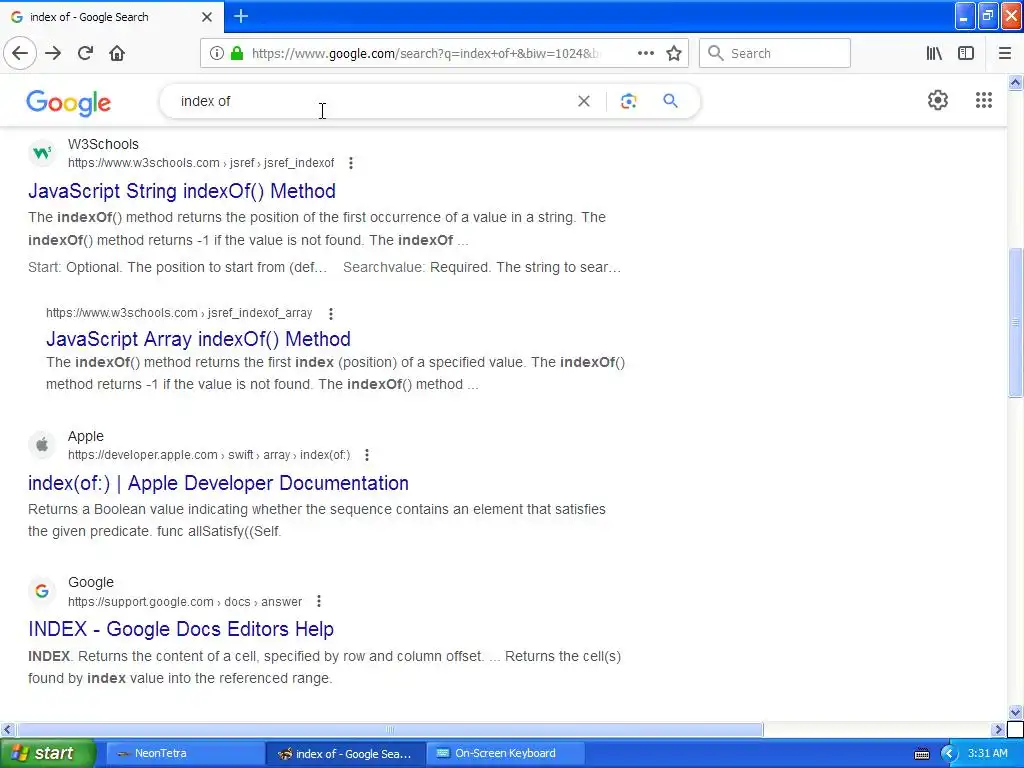1024x768 pixels.
Task: Search by image with Google Lens icon
Action: (x=628, y=101)
